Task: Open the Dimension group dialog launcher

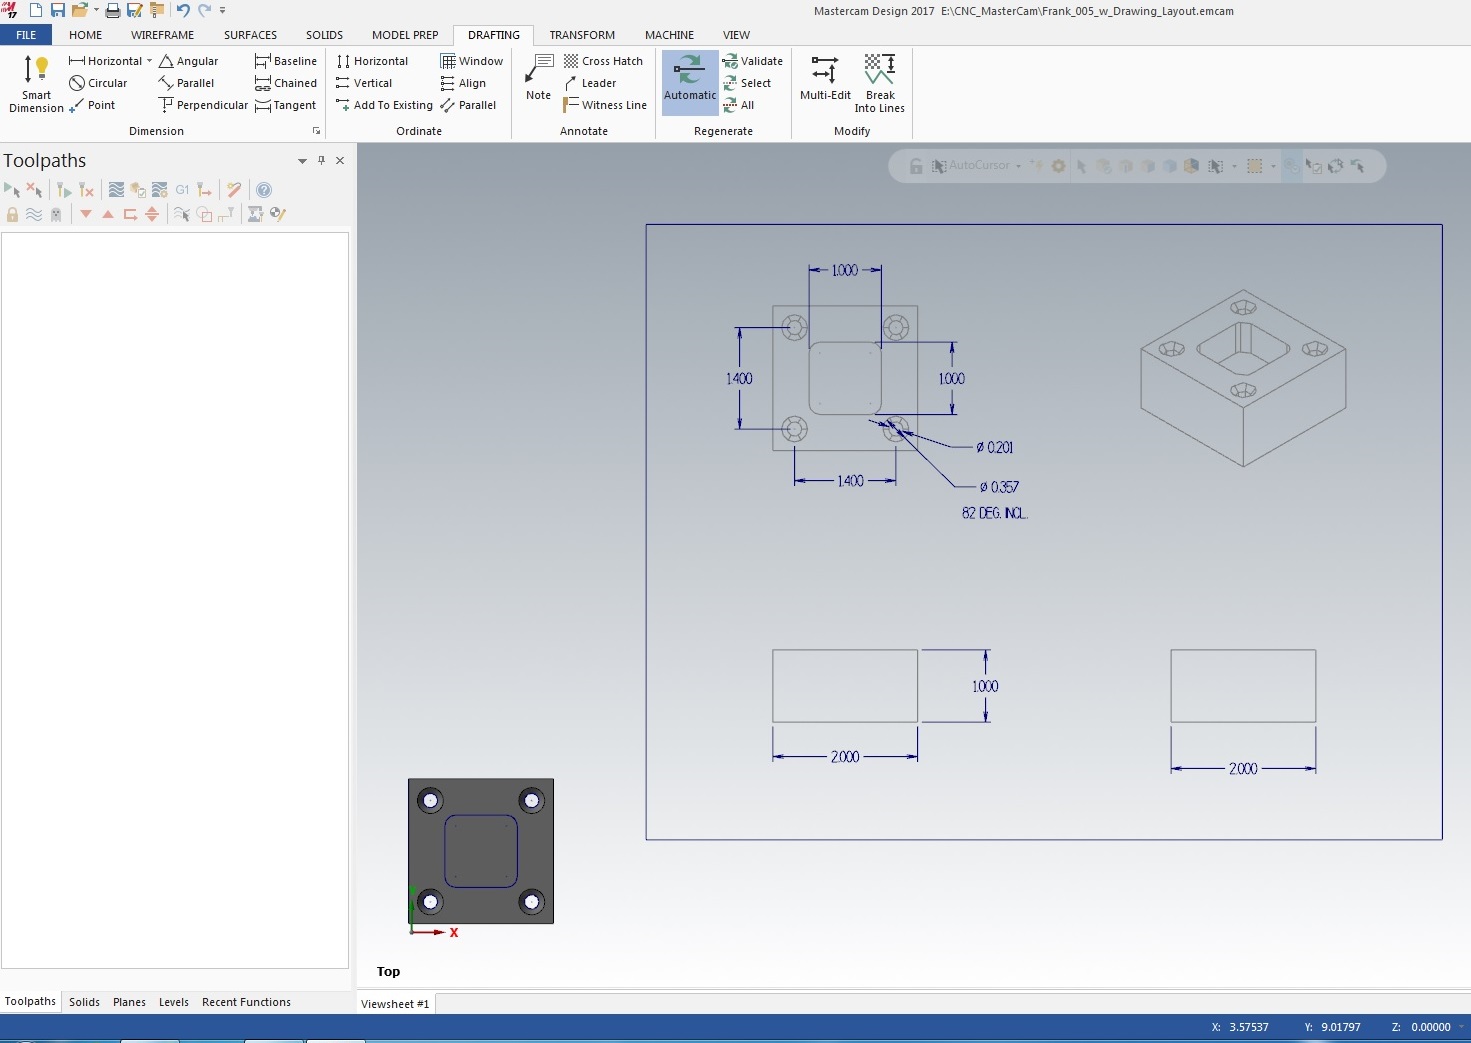Action: (317, 131)
